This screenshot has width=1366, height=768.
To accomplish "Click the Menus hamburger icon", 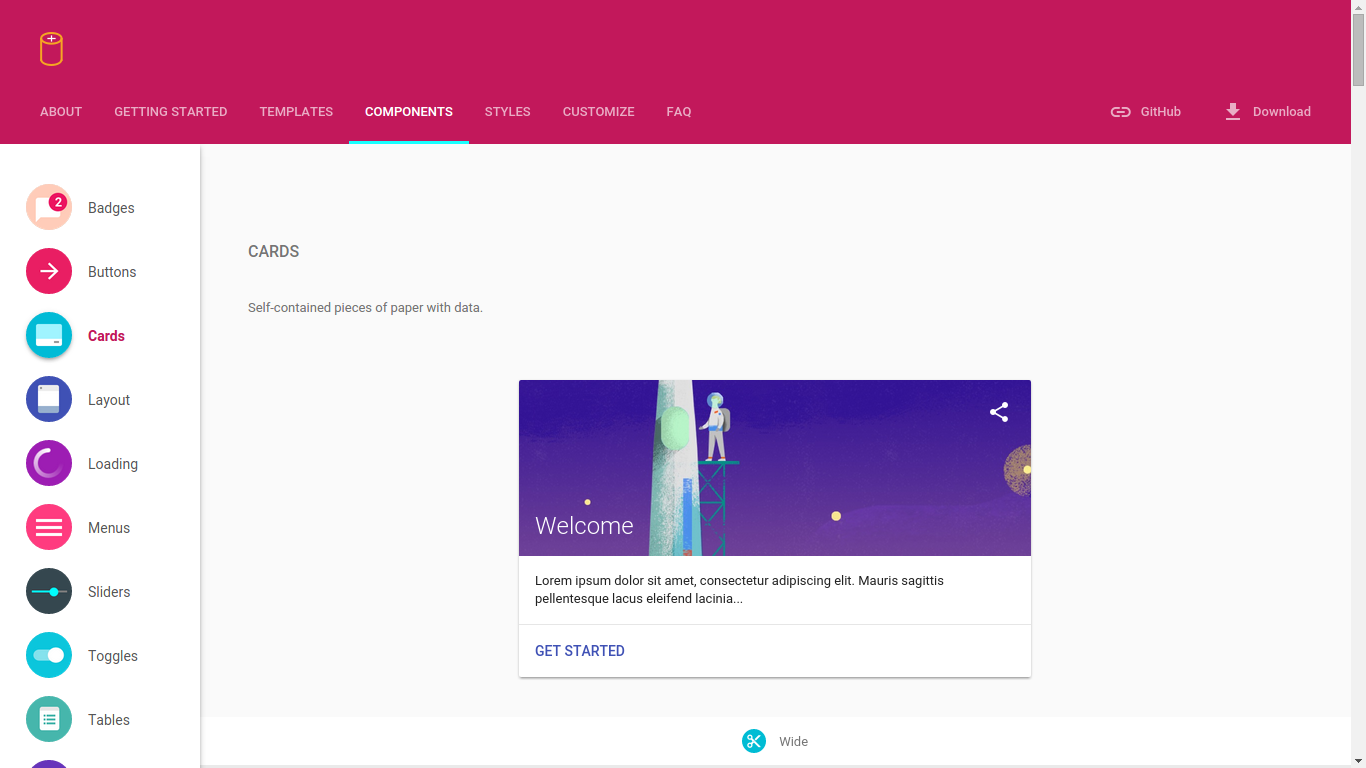I will point(48,527).
